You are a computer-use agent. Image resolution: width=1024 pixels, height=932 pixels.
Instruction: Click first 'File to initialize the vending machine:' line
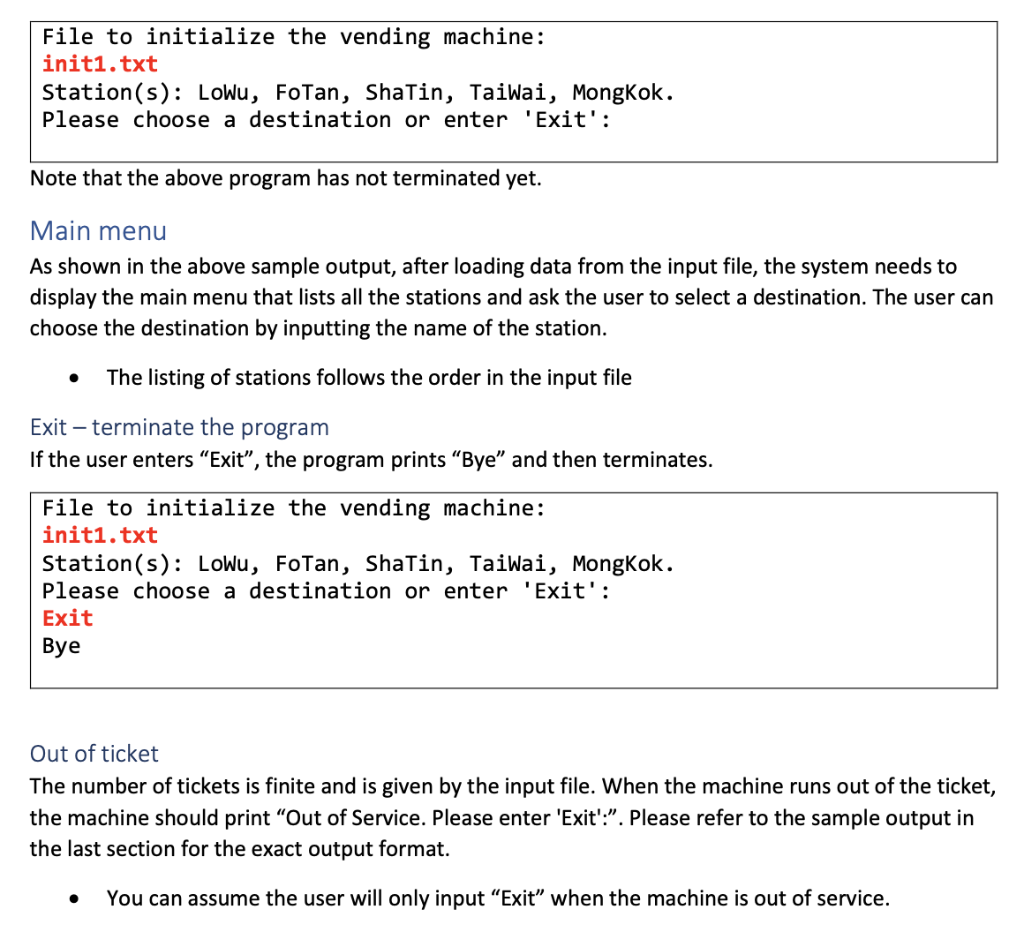pos(294,37)
